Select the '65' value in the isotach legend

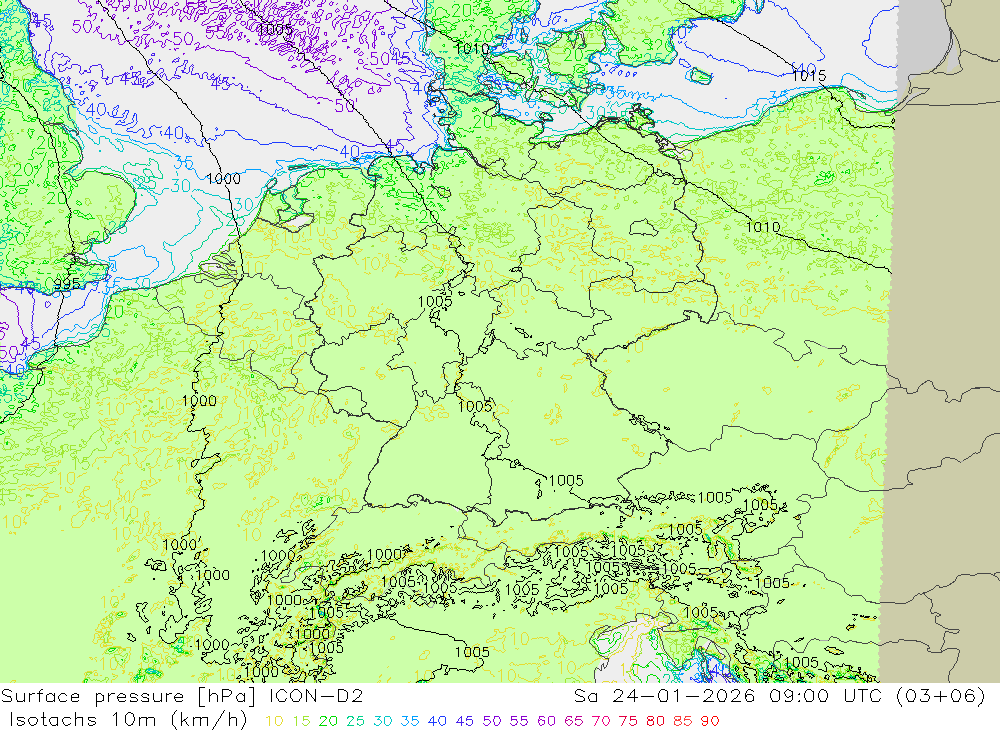tap(574, 722)
